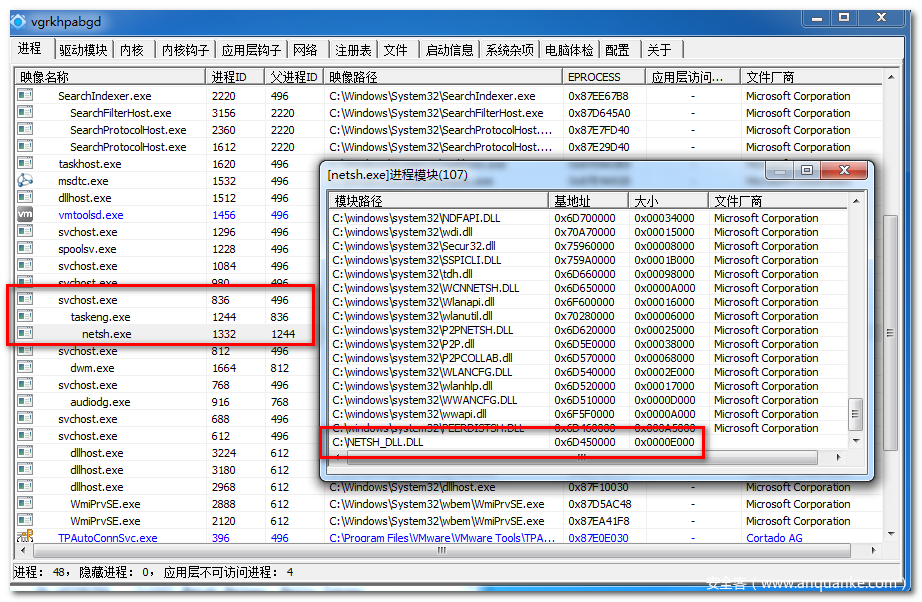Click the module list horizontal scrollbar
922x602 pixels.
580,457
